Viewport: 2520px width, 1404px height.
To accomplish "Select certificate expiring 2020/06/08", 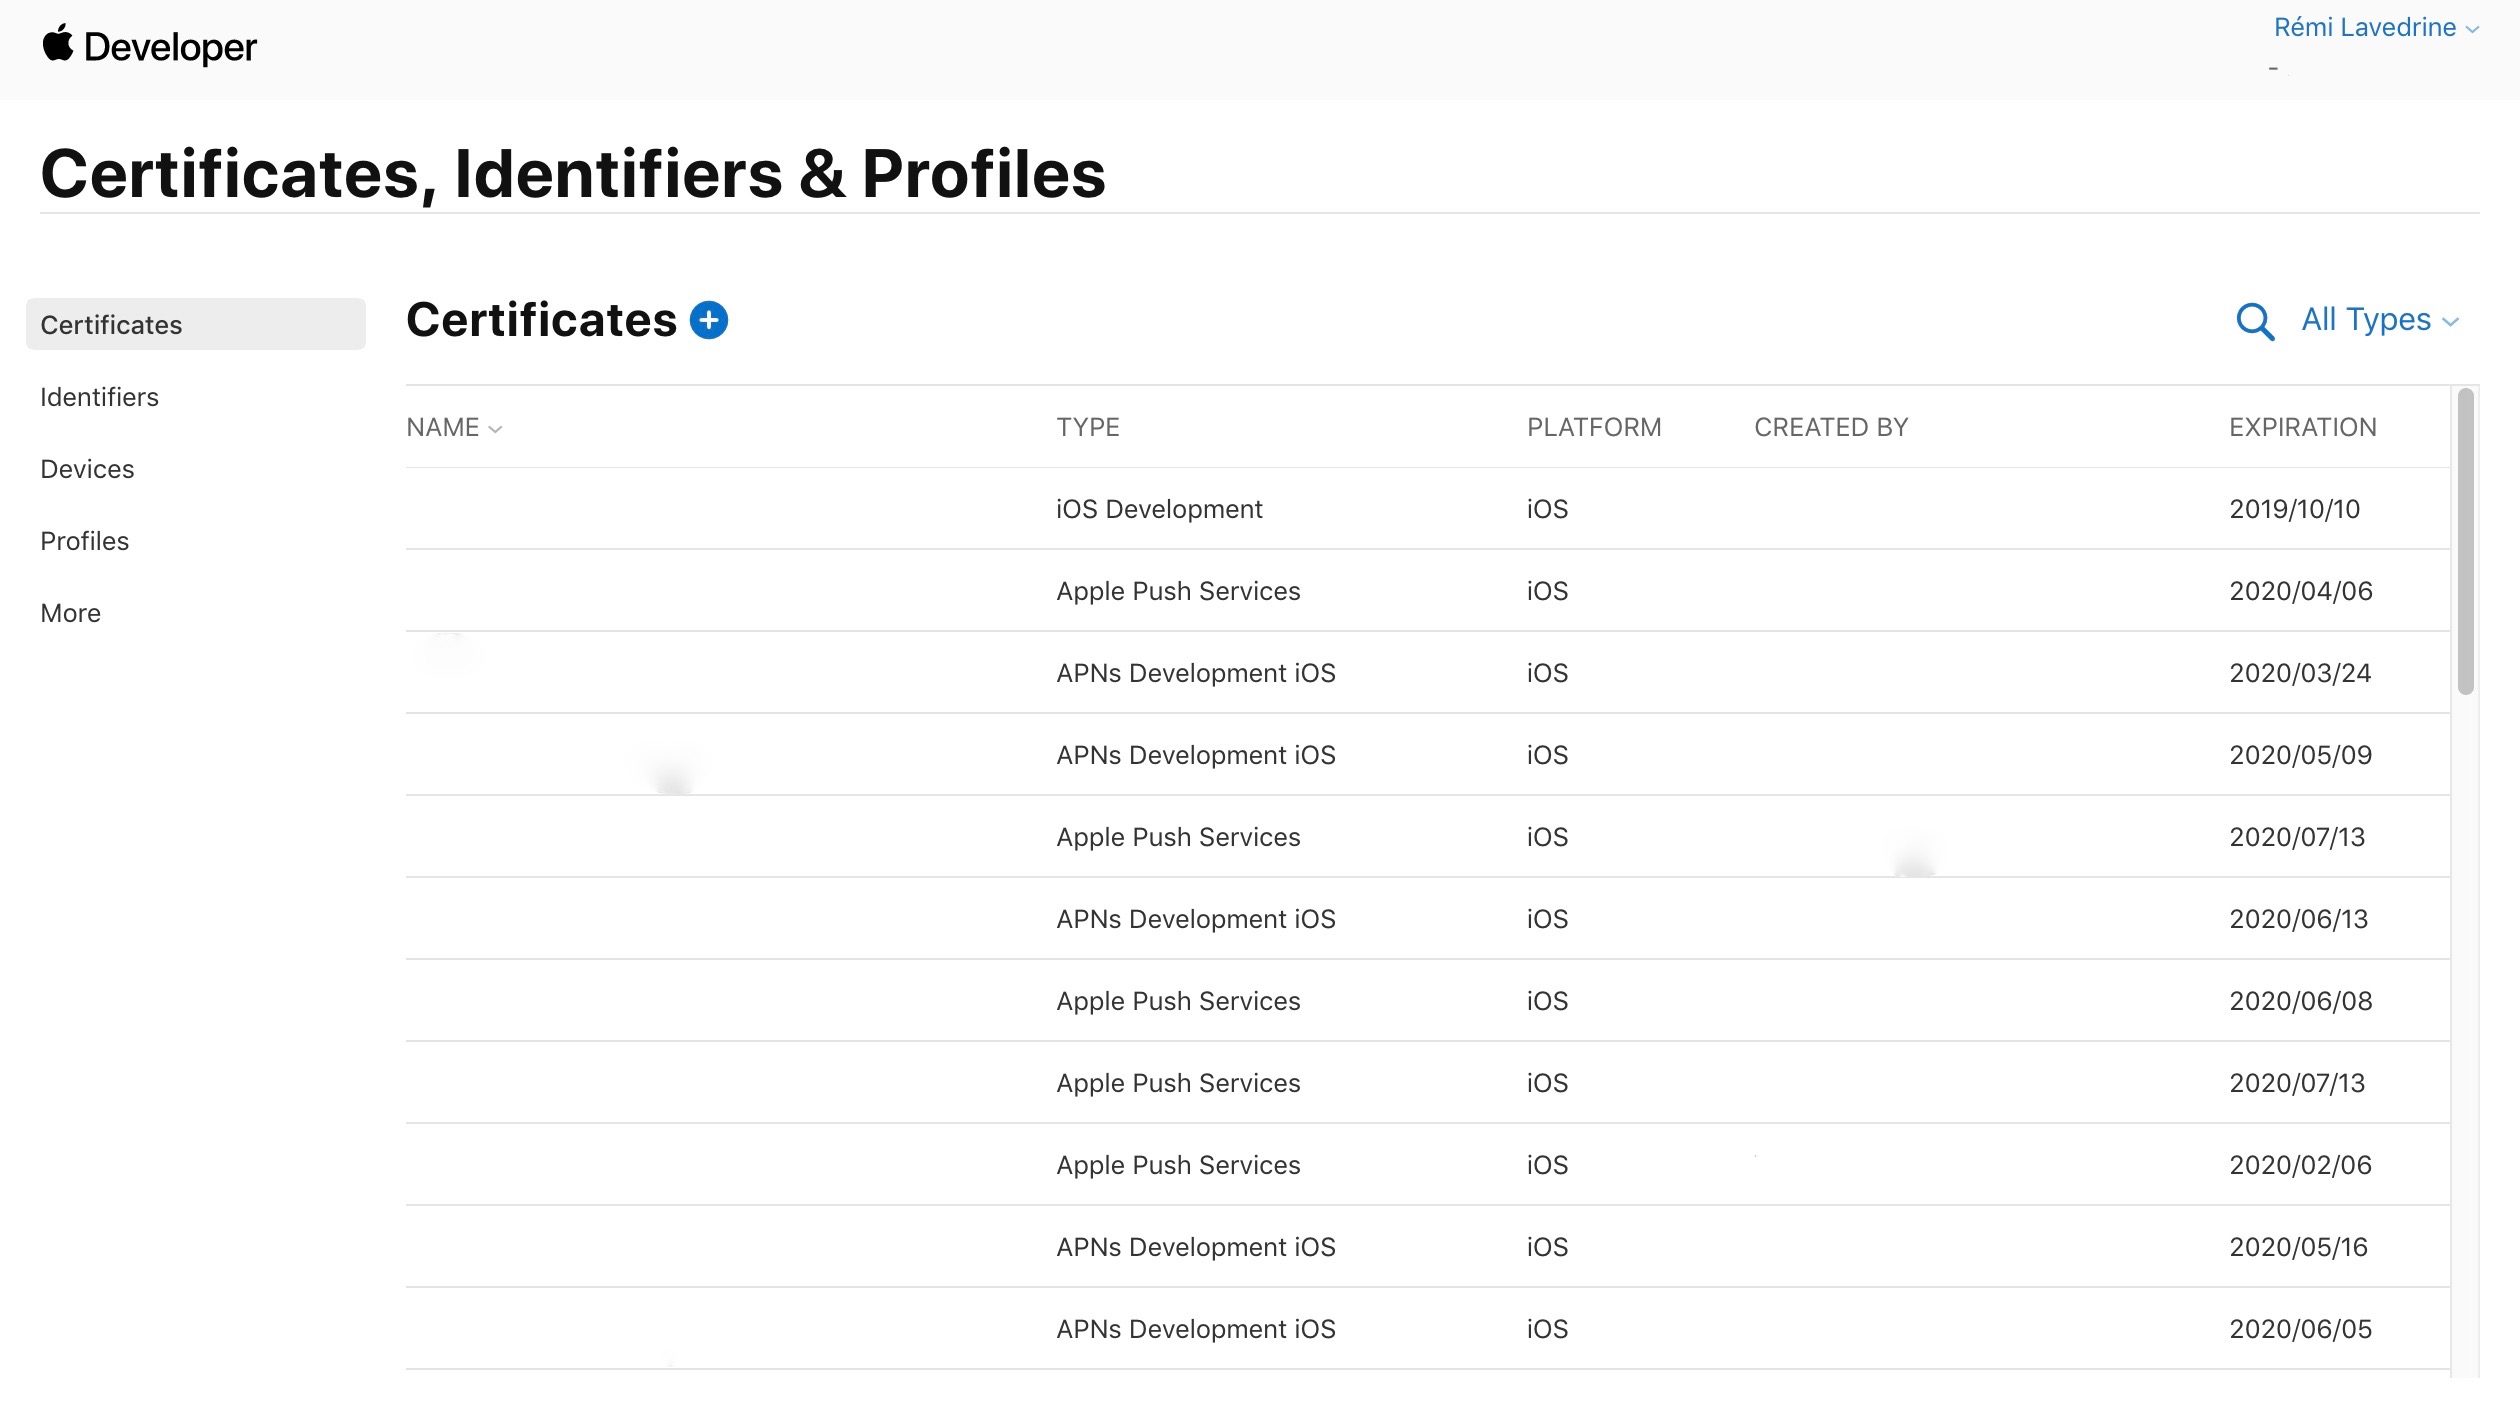I will tap(1178, 1001).
